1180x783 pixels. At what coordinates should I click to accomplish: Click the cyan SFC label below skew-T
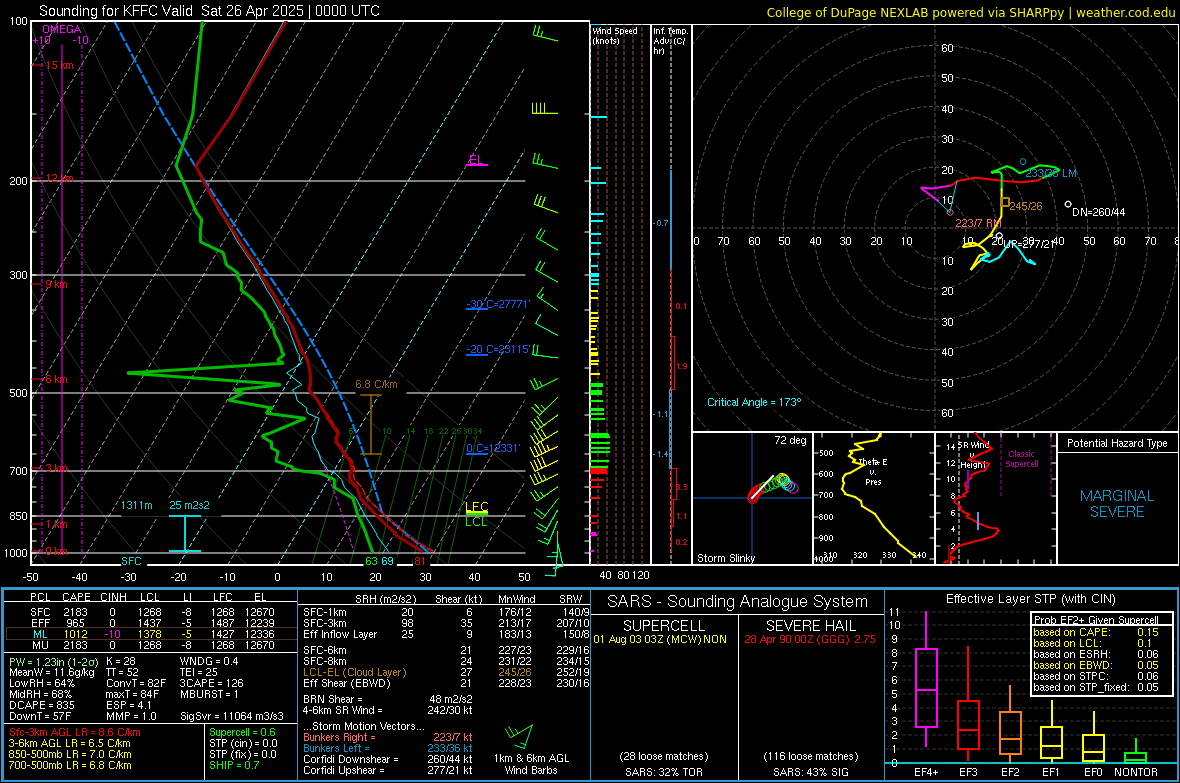tap(131, 561)
